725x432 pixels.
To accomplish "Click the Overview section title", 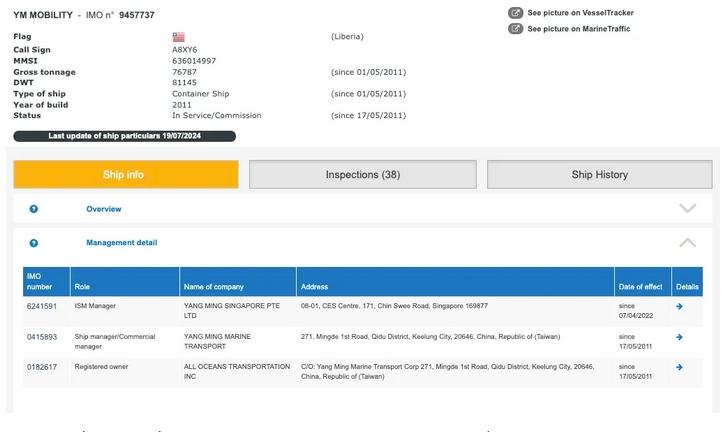I will 104,209.
